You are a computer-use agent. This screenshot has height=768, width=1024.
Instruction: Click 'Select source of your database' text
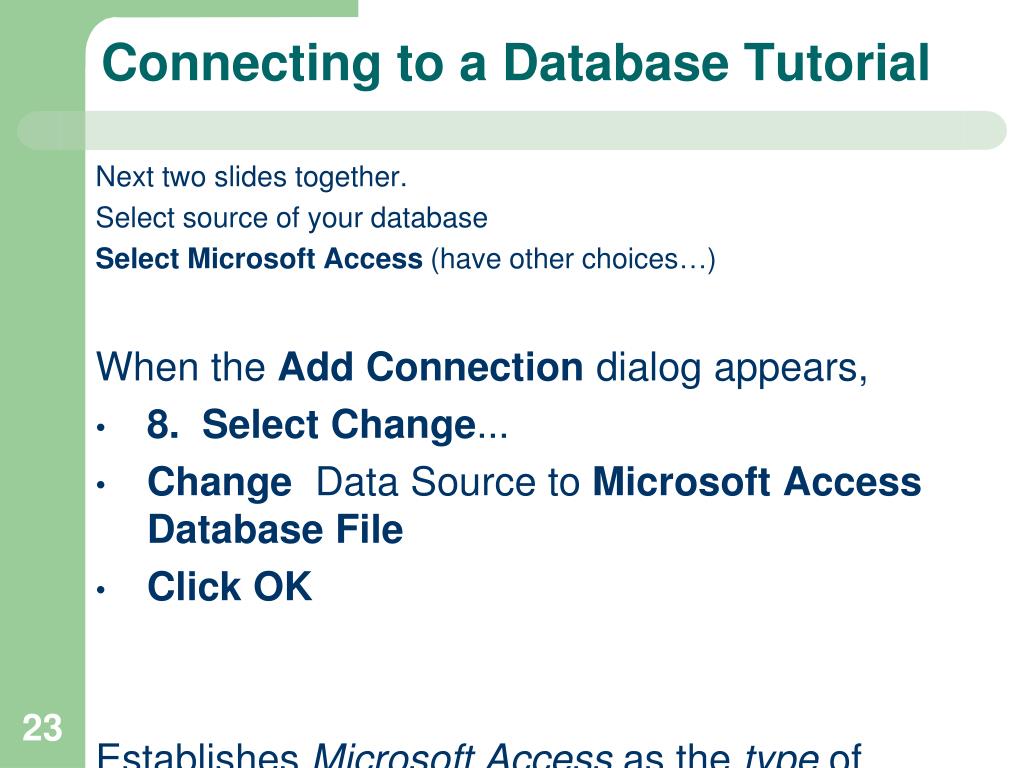(x=291, y=218)
